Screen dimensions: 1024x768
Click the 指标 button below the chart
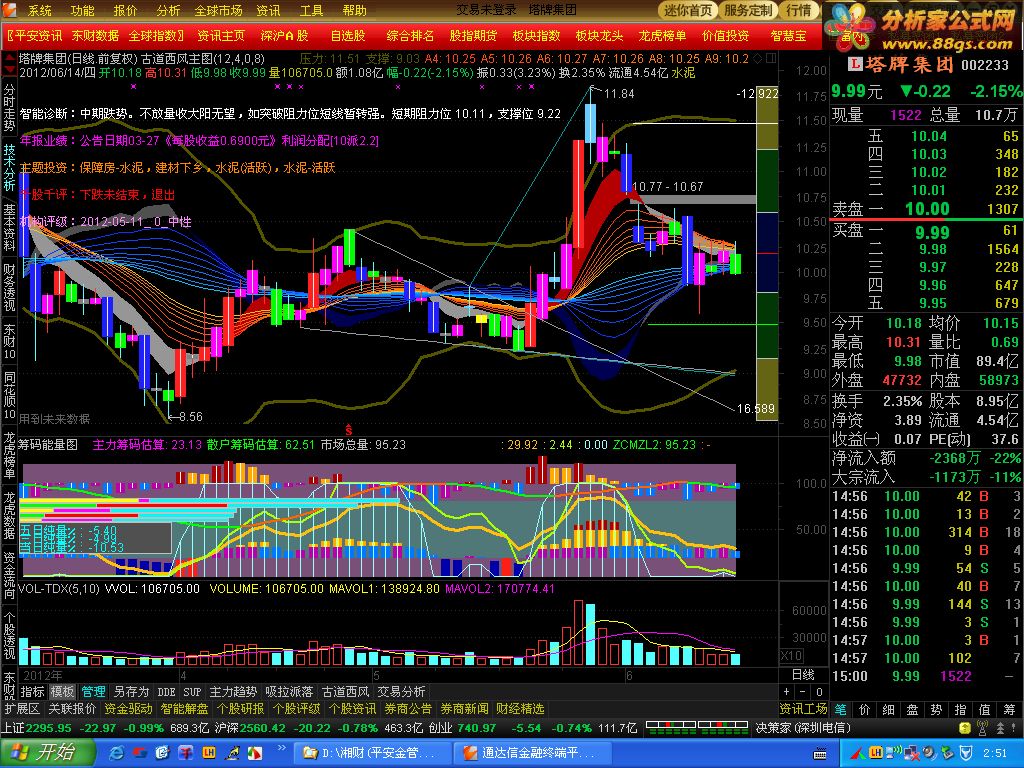(x=32, y=692)
